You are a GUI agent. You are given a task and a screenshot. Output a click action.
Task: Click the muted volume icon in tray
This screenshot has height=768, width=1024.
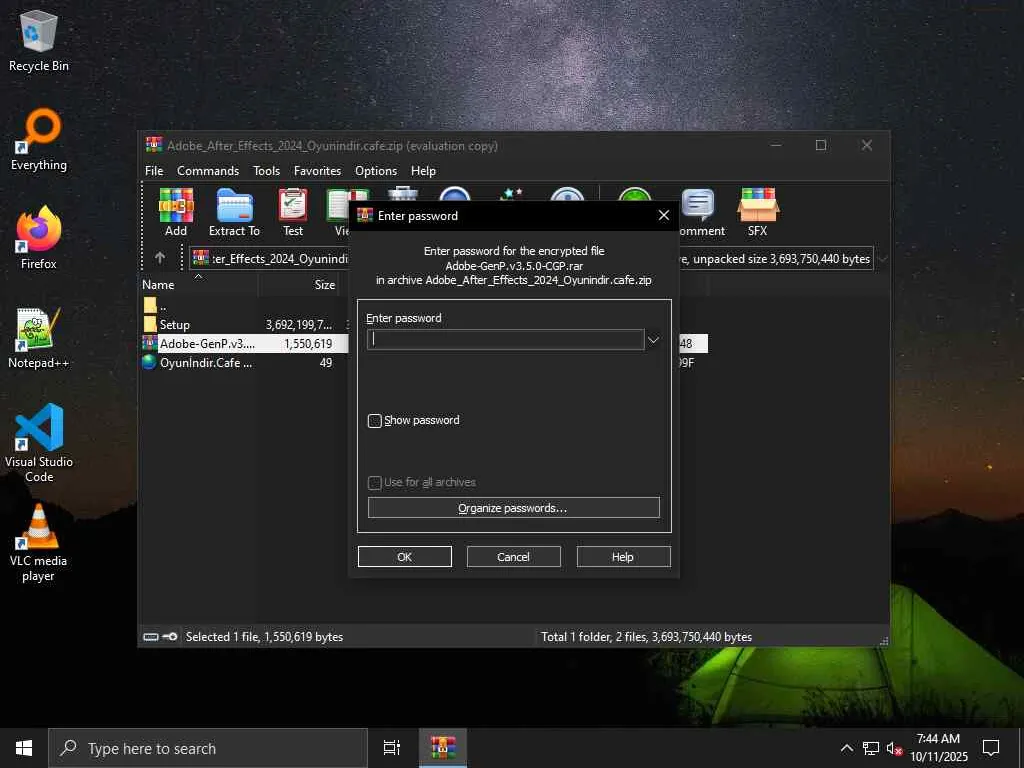(x=894, y=748)
